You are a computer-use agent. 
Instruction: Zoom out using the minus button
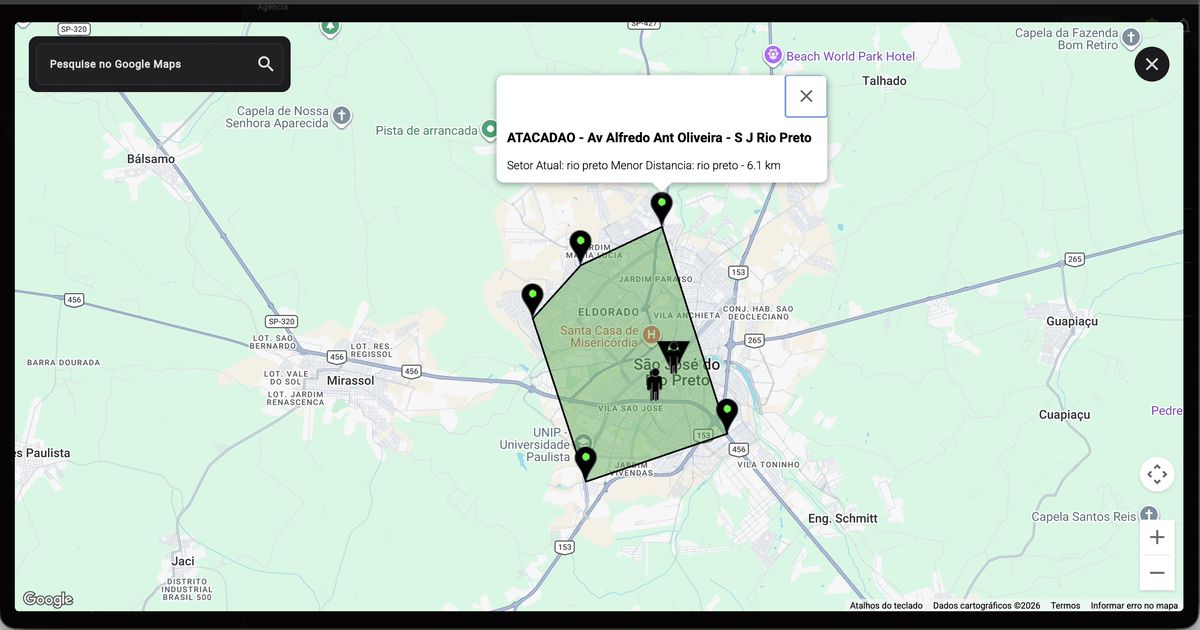1157,572
